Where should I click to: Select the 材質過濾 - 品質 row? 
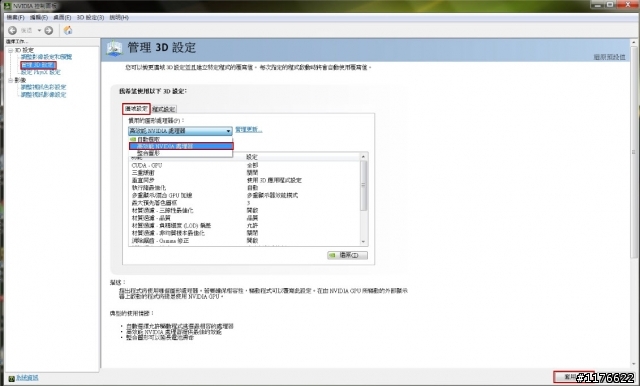(x=245, y=218)
